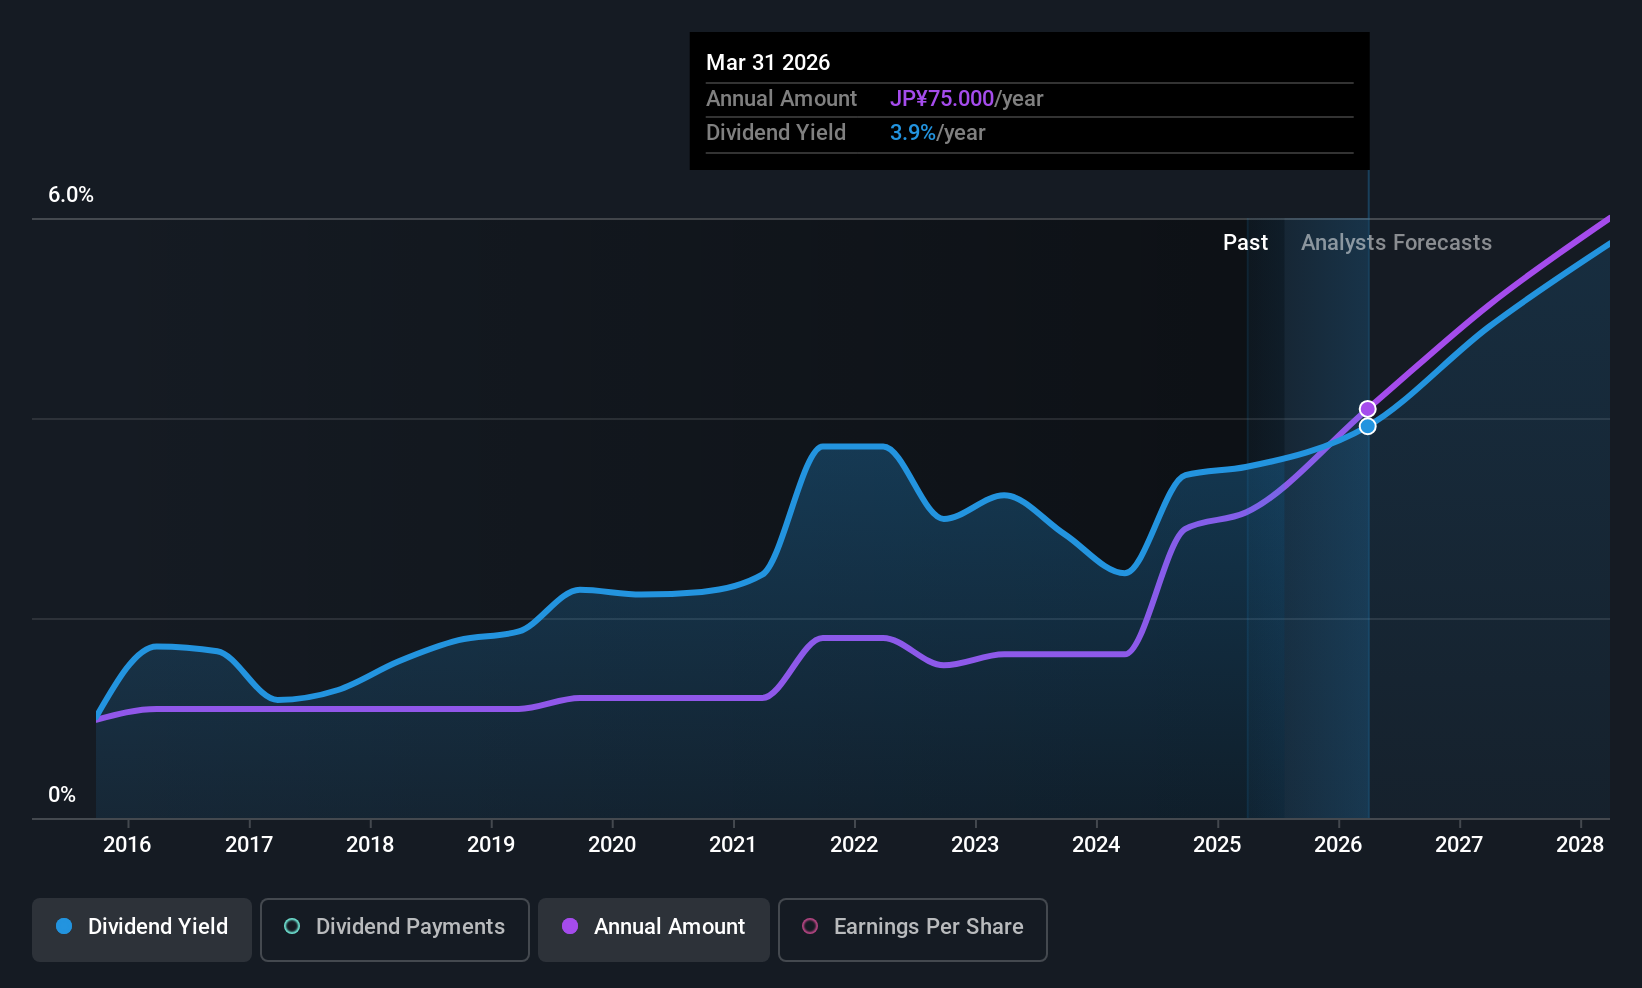
Task: Click the Annual Amount tooltip row label
Action: [x=781, y=99]
